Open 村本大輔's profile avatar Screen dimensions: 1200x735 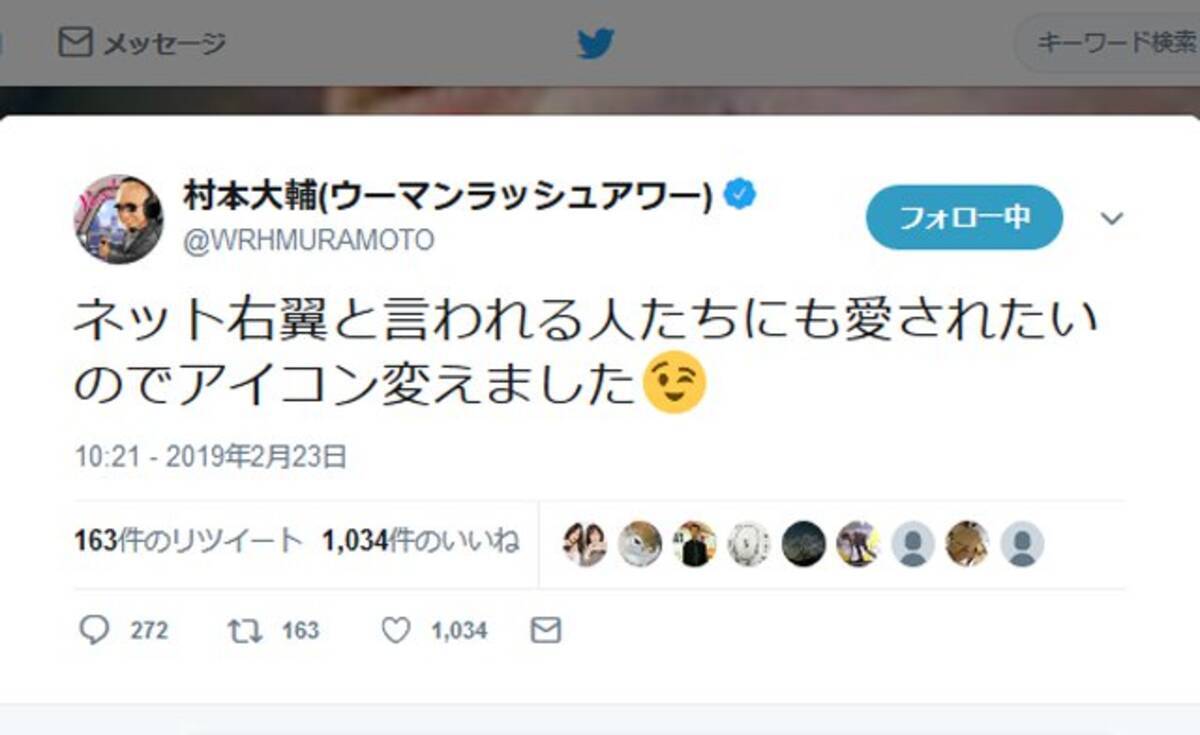pyautogui.click(x=118, y=218)
